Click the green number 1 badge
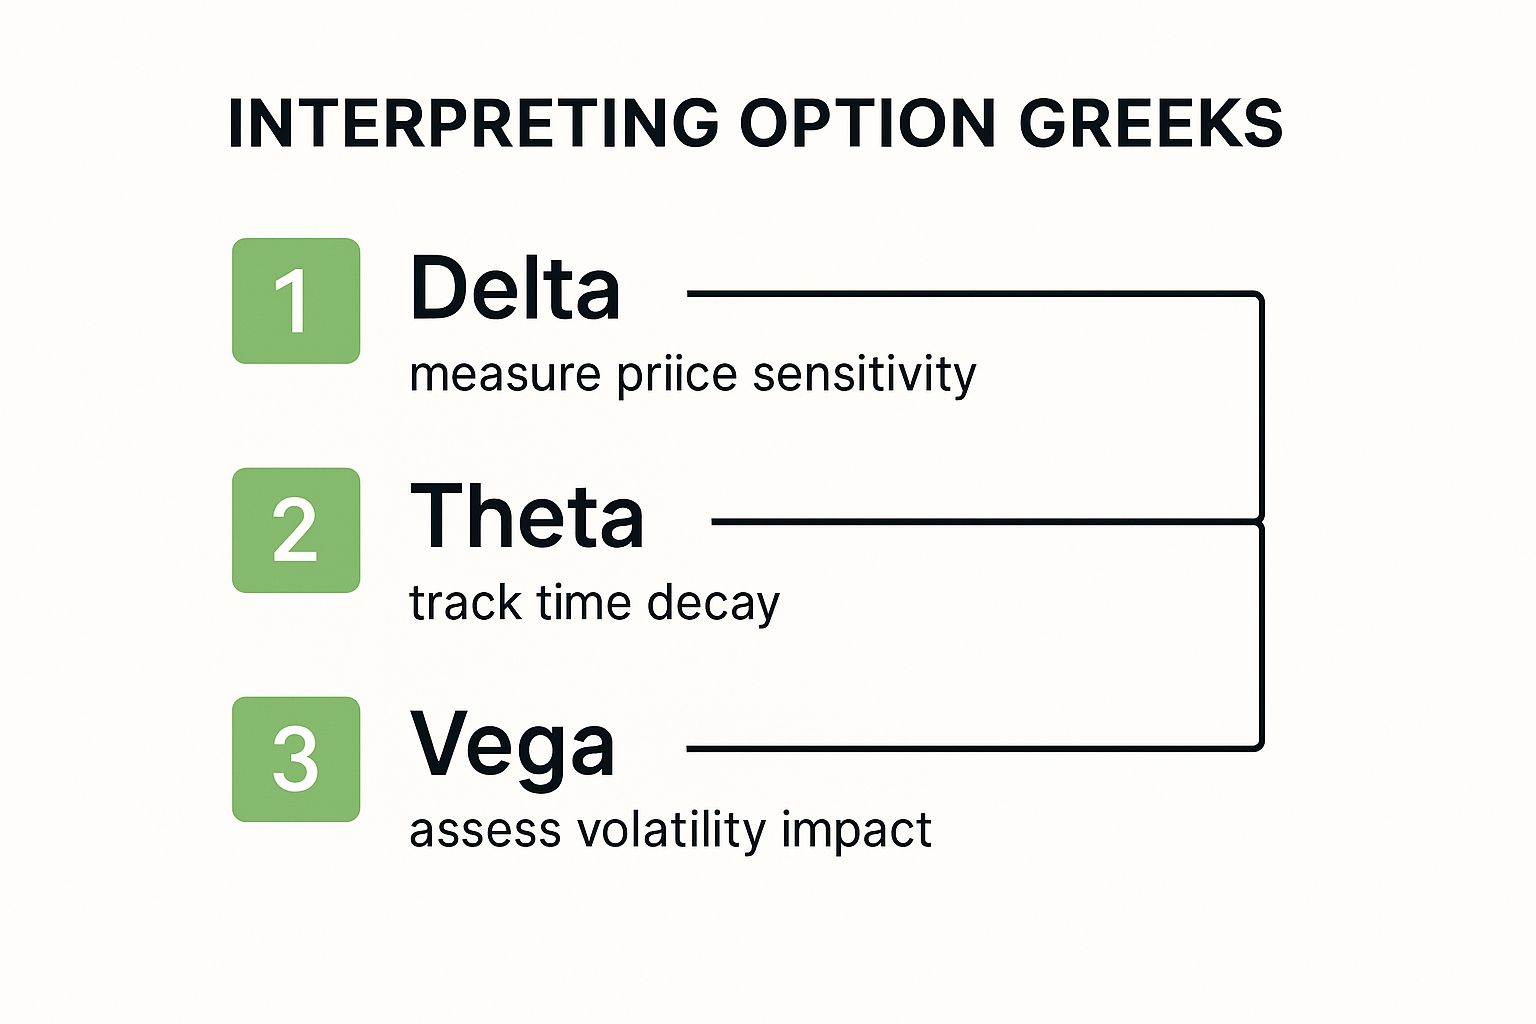This screenshot has width=1536, height=1024. click(x=296, y=301)
